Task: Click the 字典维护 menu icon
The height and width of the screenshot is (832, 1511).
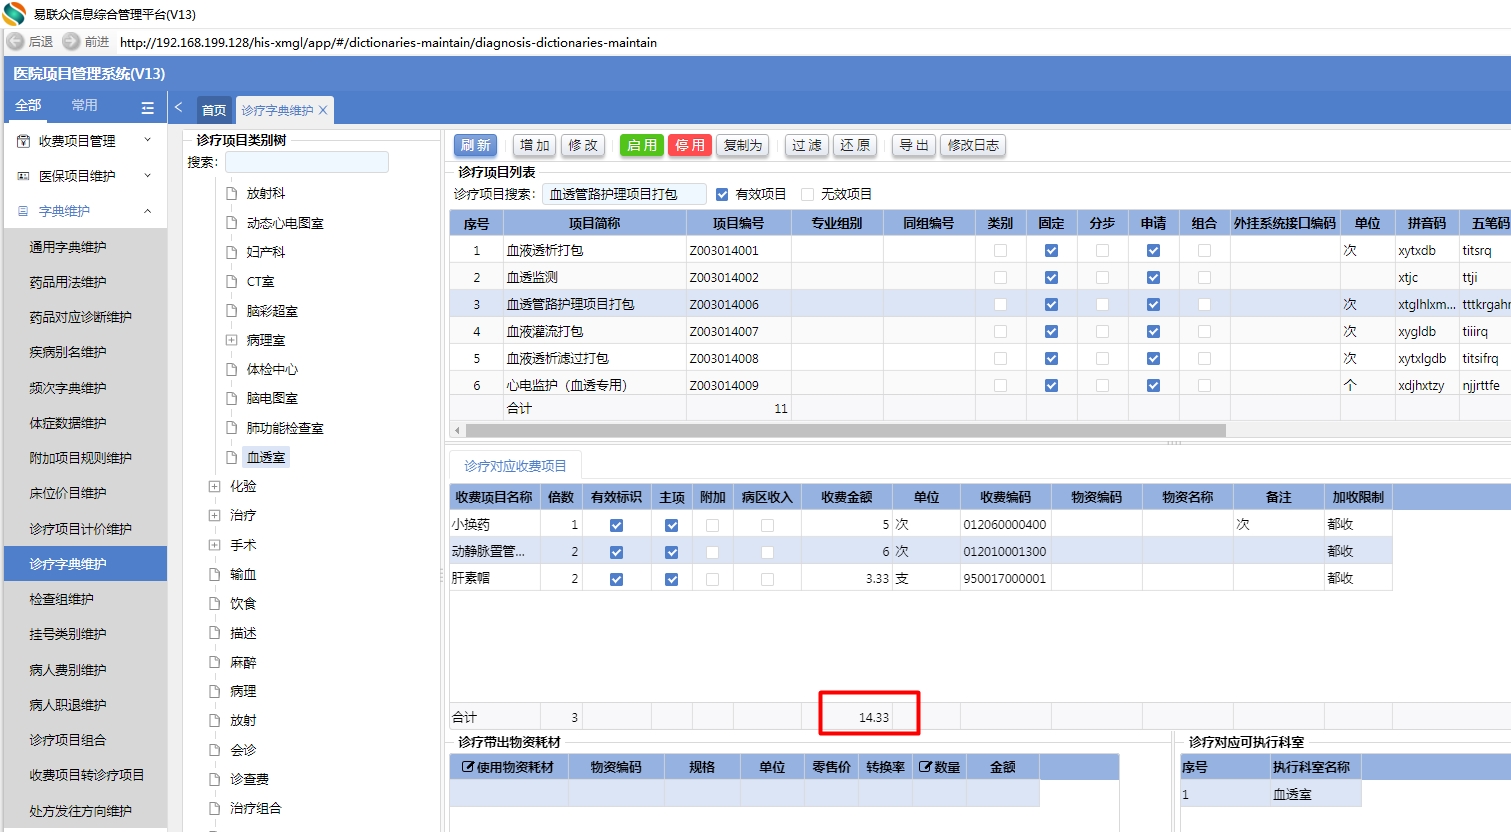Action: point(23,211)
